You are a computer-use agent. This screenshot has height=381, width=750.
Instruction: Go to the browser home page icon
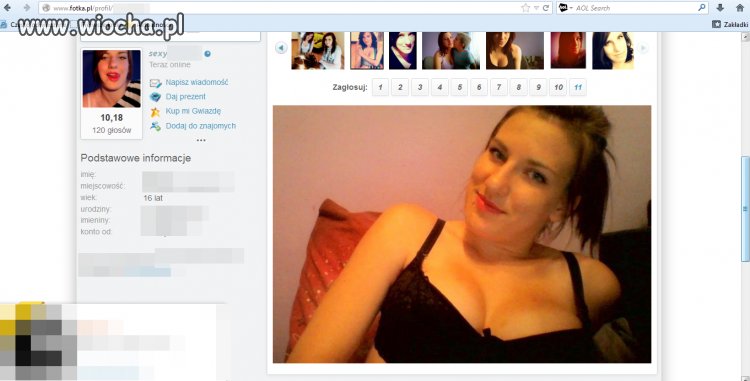pos(739,8)
